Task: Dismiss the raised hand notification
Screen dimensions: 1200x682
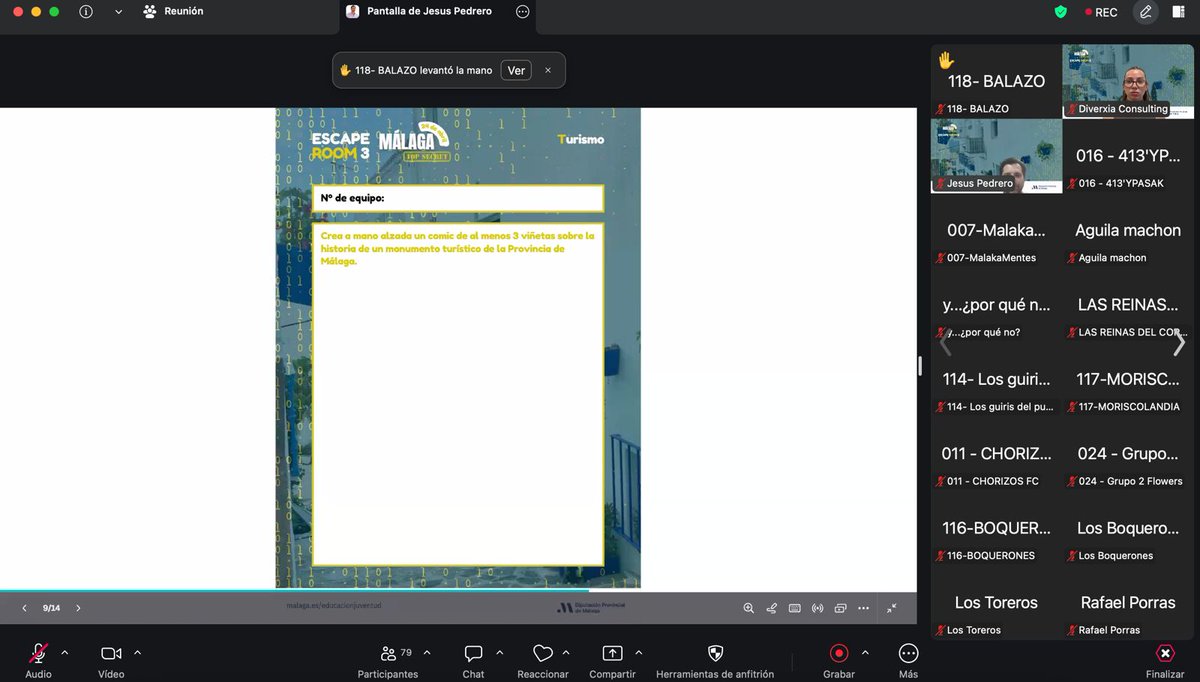Action: pyautogui.click(x=548, y=70)
